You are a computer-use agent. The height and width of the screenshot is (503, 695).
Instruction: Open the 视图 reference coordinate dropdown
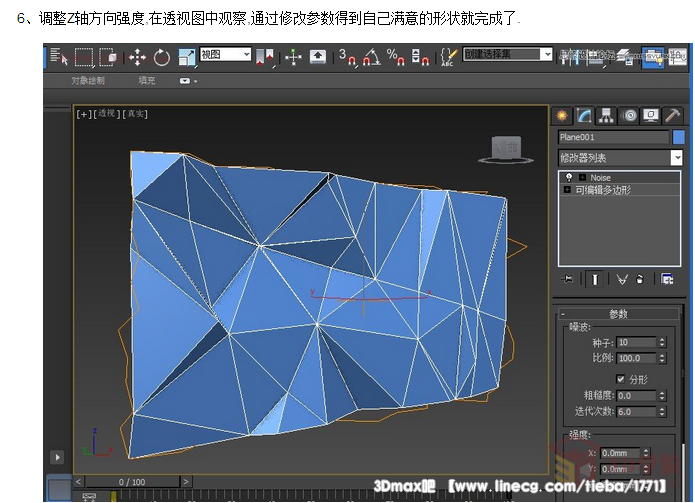225,55
